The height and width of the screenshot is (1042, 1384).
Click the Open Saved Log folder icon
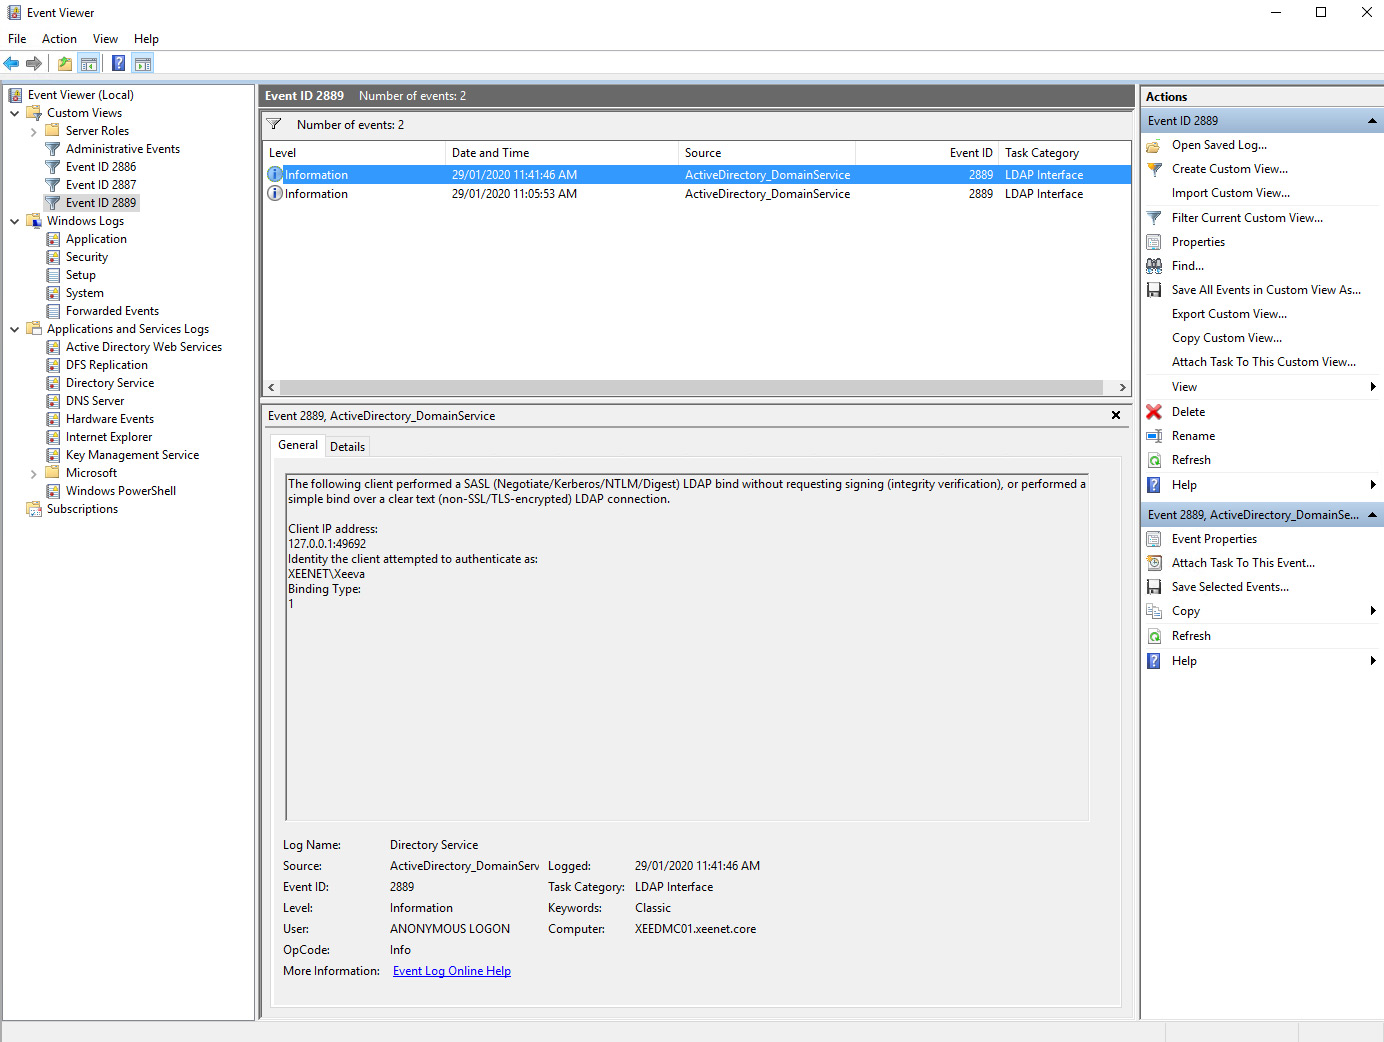1154,146
